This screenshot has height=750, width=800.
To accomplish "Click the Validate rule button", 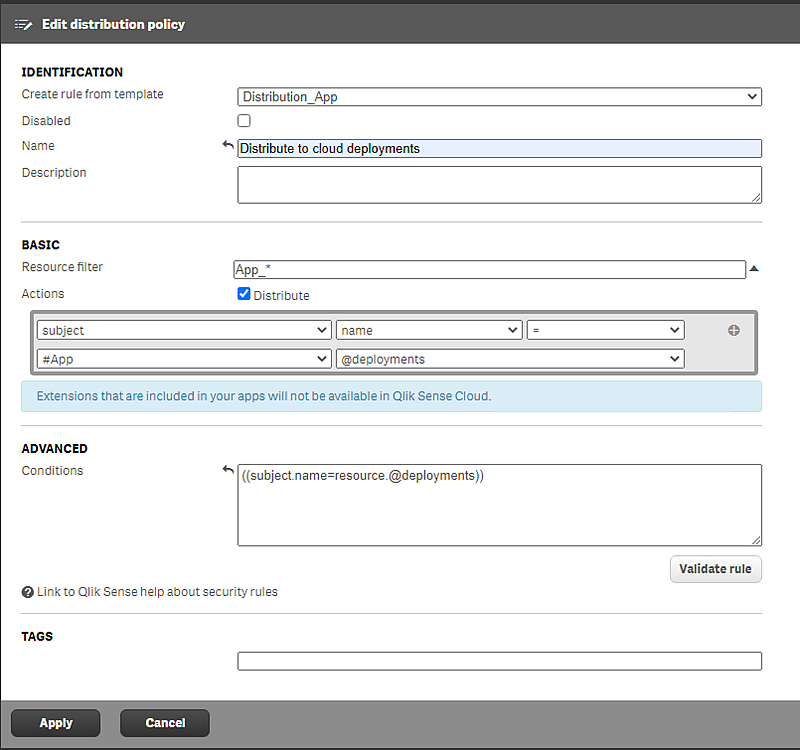I will click(715, 568).
